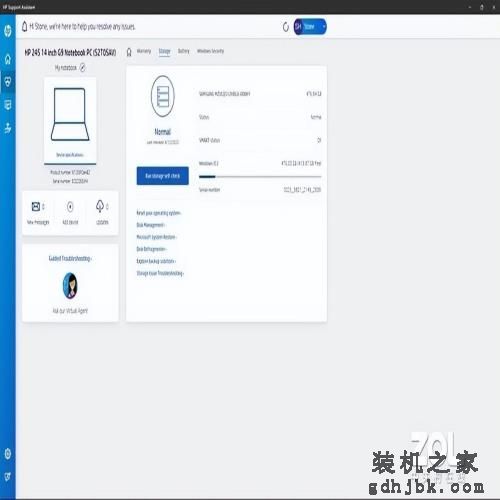Click the Ask our Virtual Agent text
This screenshot has width=500, height=500.
pos(70,311)
